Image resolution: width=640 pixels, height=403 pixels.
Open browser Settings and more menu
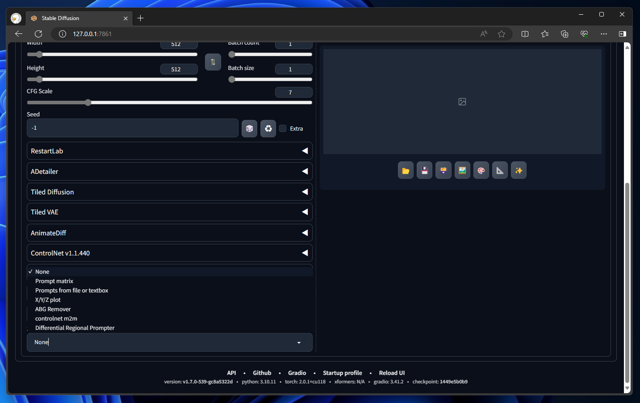coord(604,34)
